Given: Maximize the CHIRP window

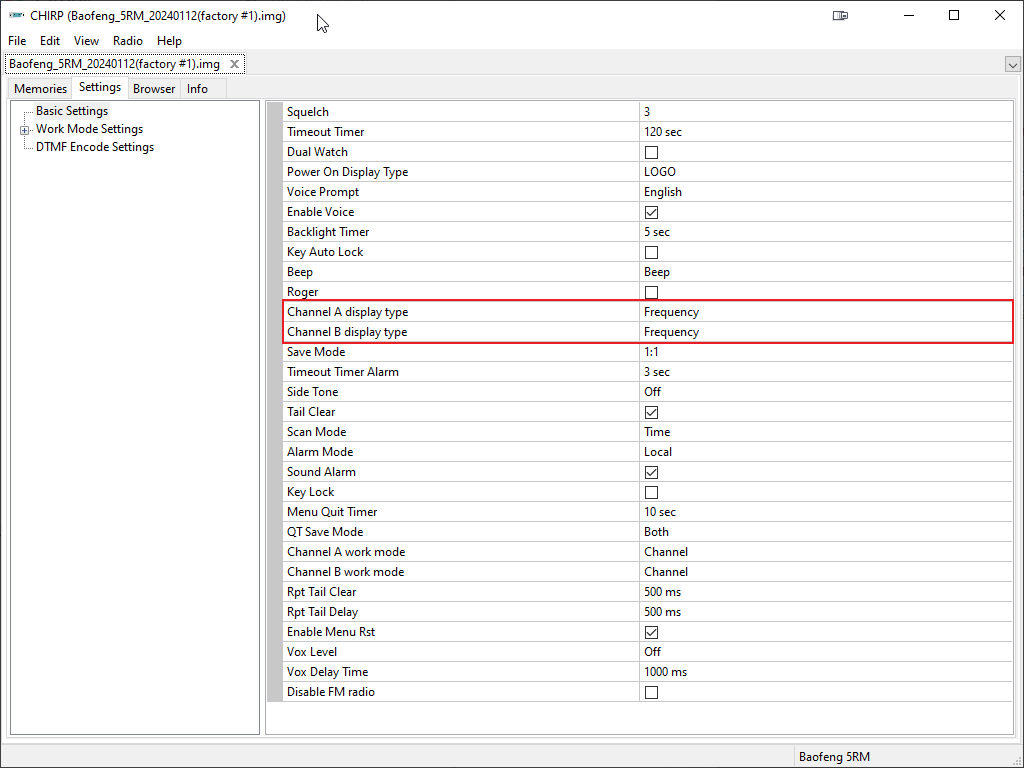Looking at the screenshot, I should 954,15.
